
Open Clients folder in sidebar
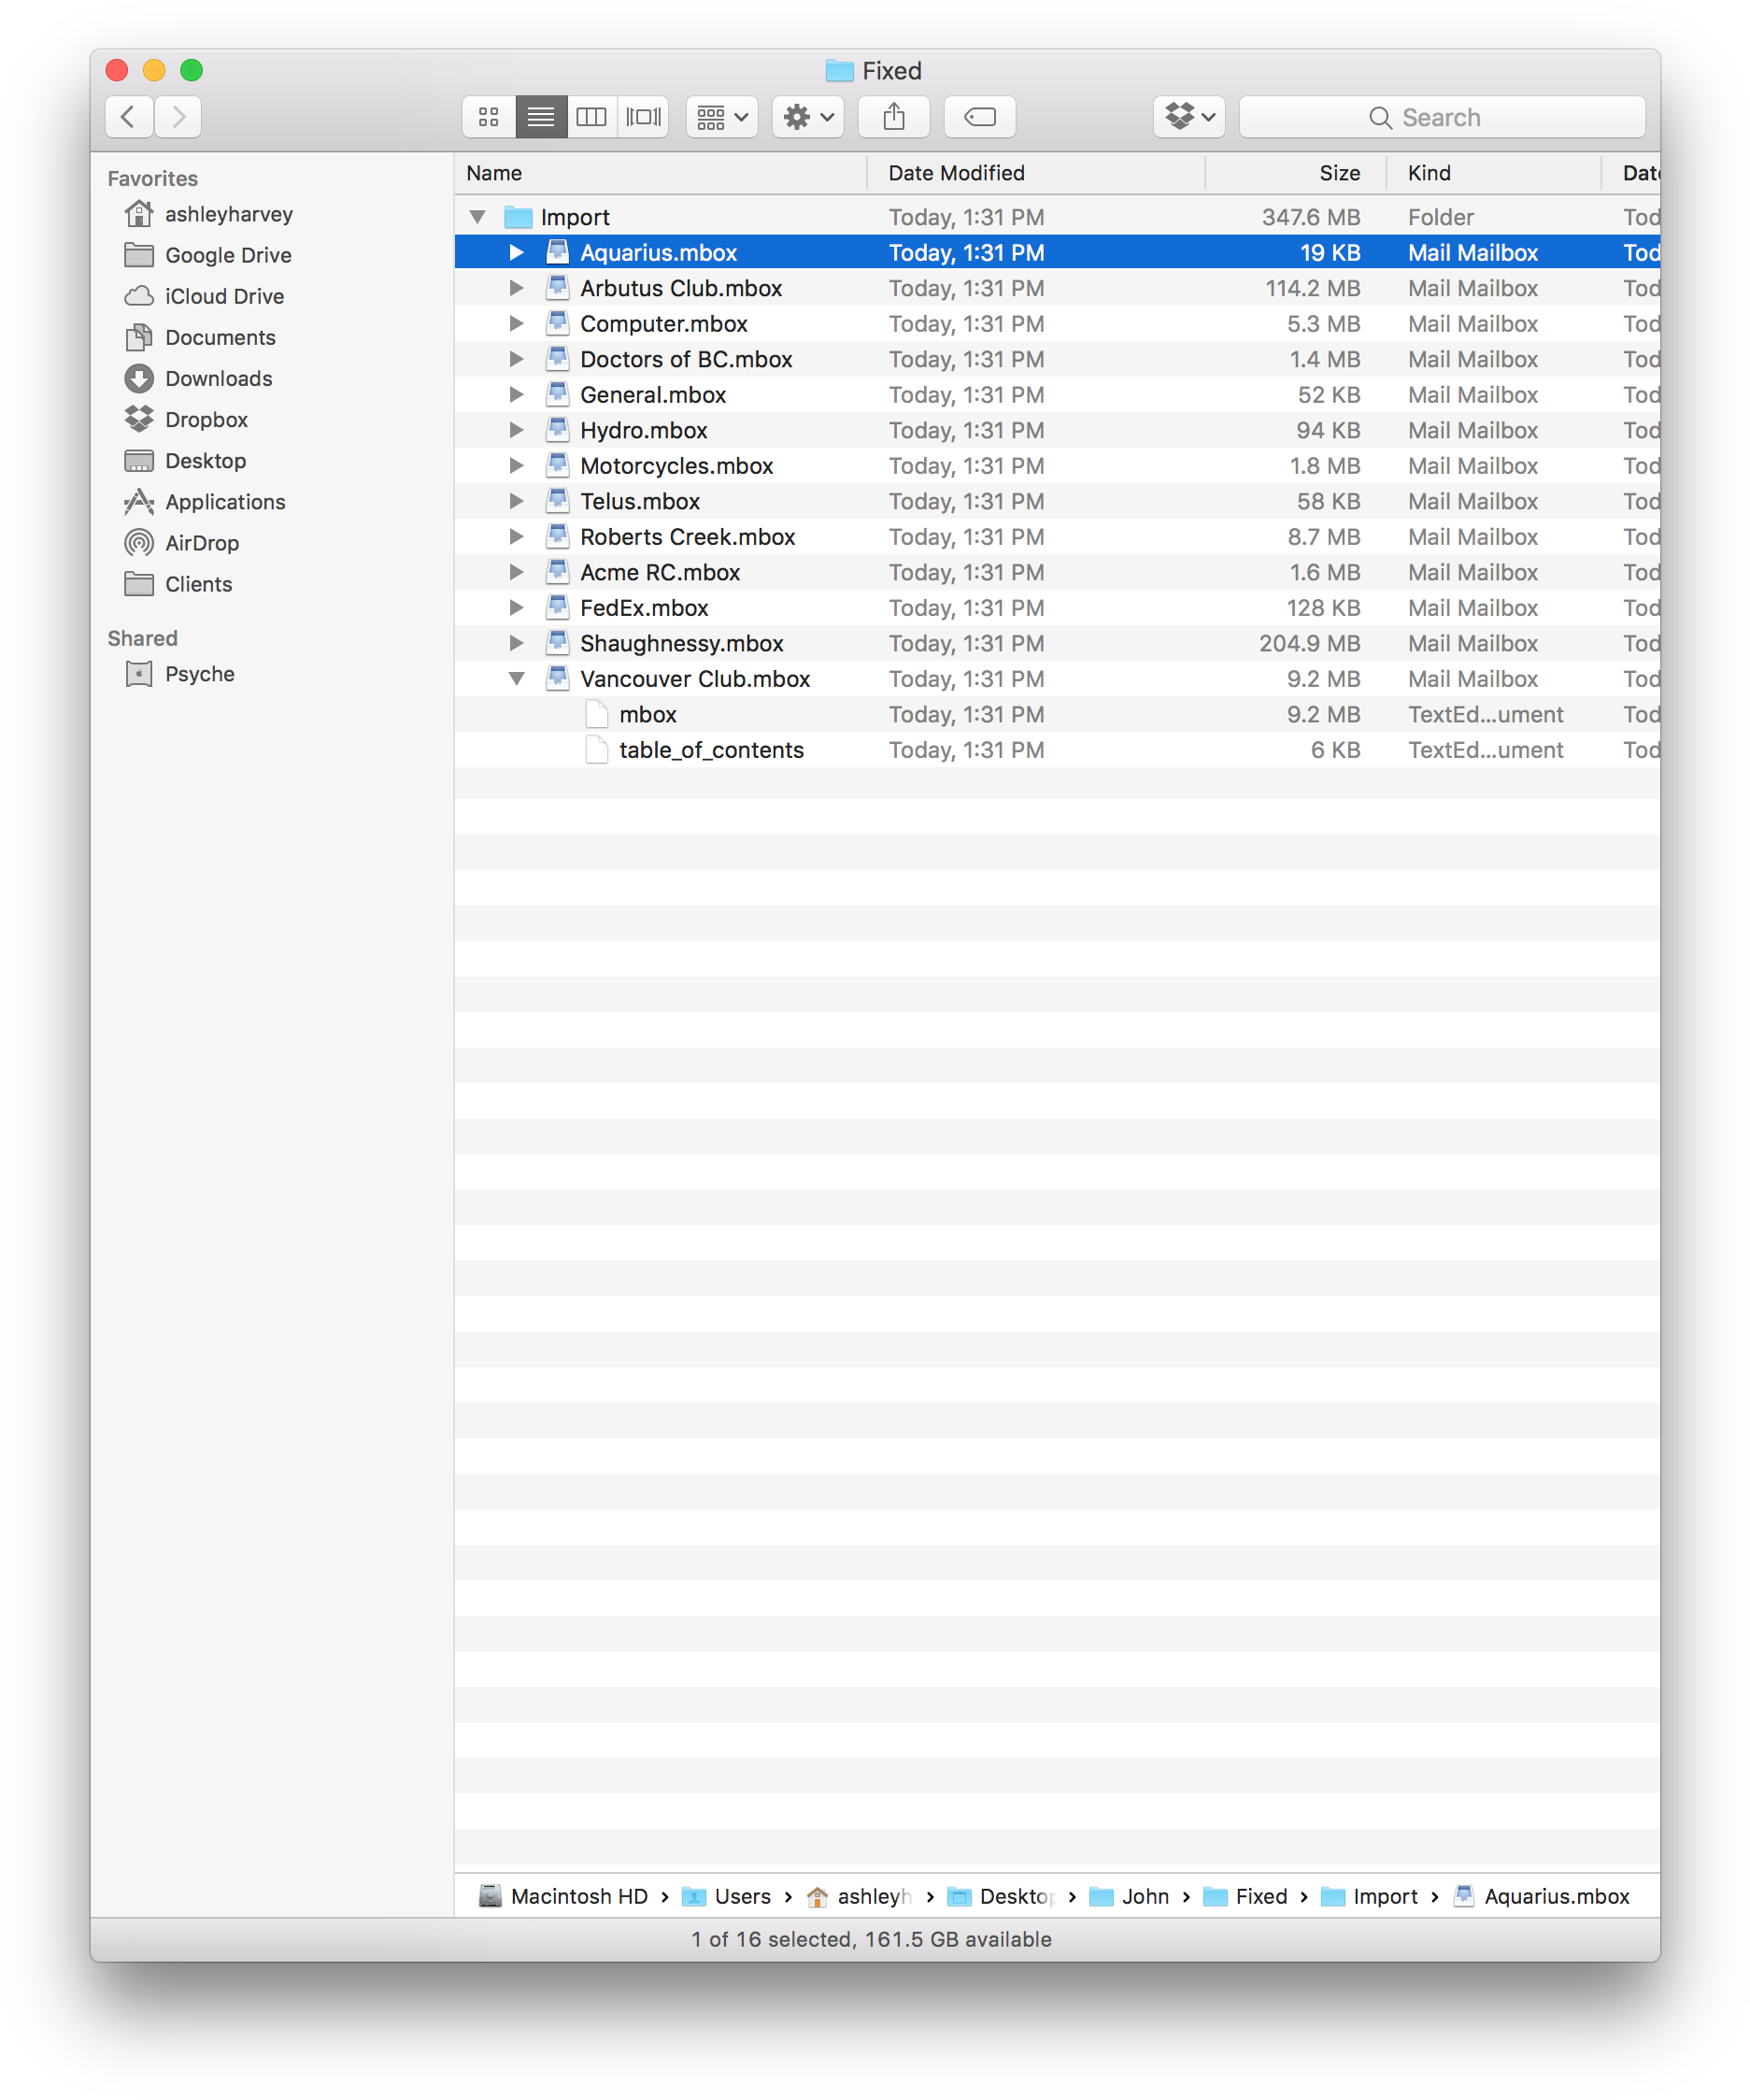(x=178, y=583)
